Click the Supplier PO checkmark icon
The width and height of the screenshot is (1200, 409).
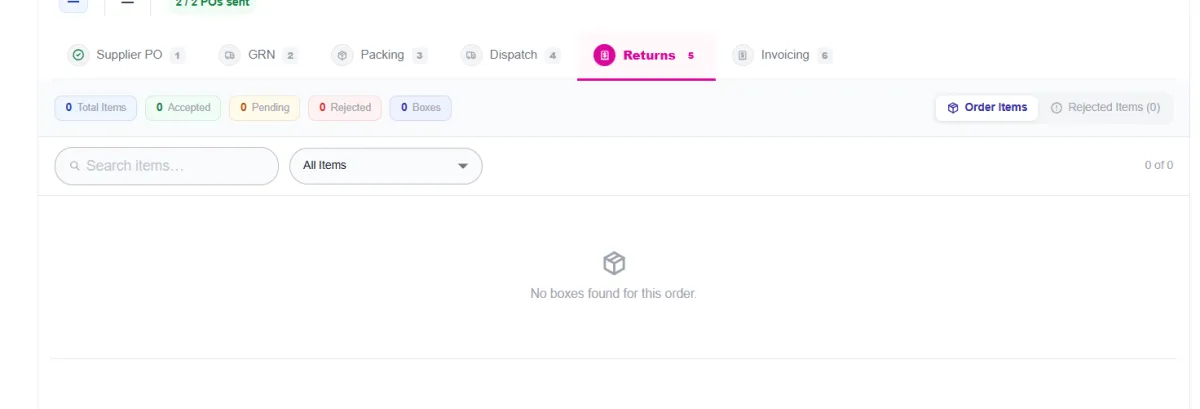click(x=78, y=55)
